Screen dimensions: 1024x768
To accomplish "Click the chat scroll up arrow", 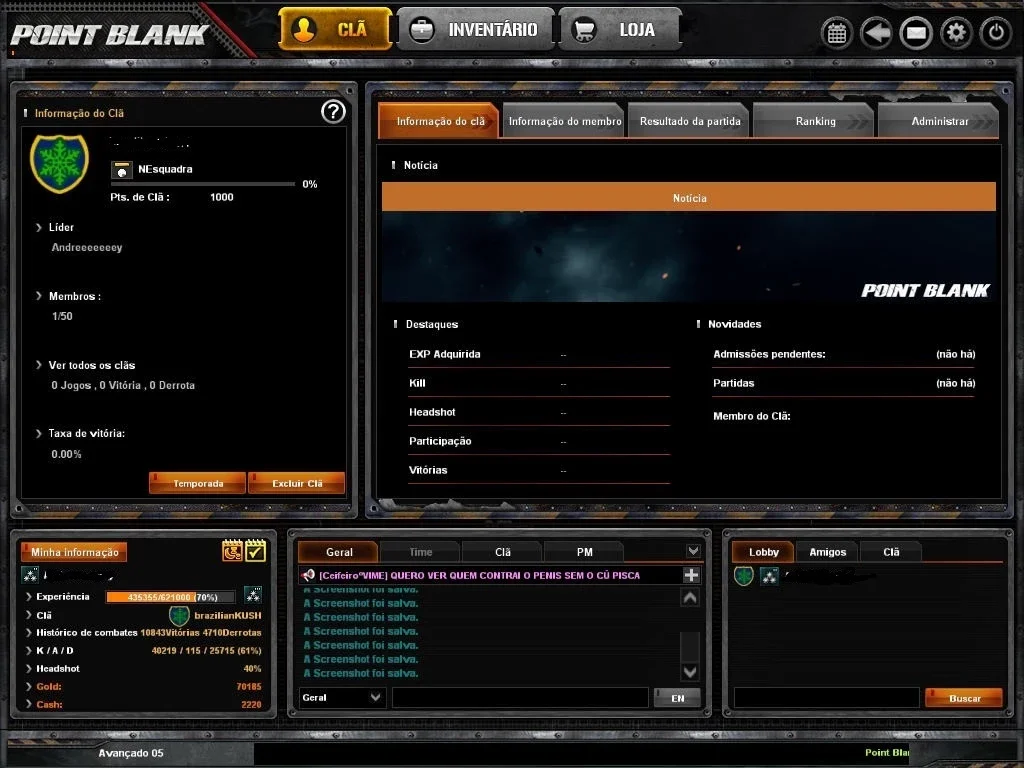I will coord(690,597).
